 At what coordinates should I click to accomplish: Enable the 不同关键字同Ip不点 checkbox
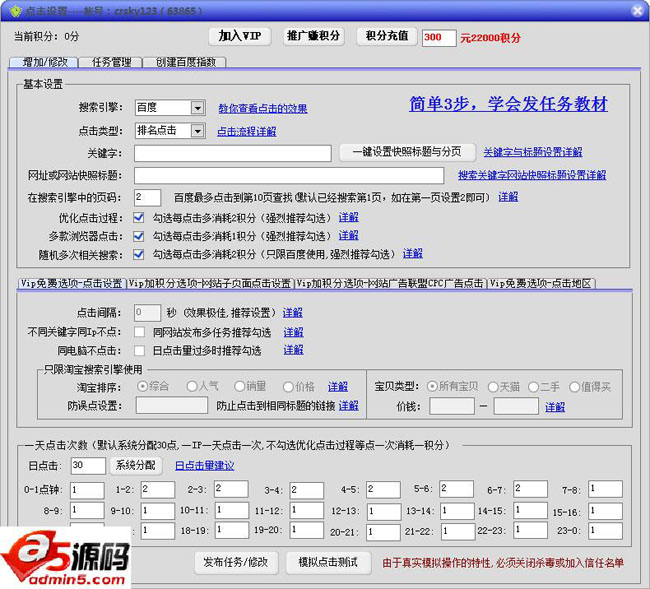coord(139,332)
